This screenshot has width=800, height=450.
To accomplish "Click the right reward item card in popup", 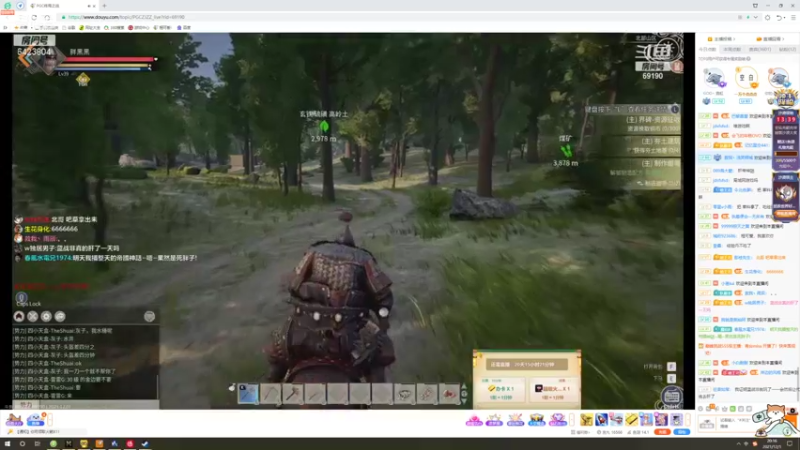I will (553, 390).
